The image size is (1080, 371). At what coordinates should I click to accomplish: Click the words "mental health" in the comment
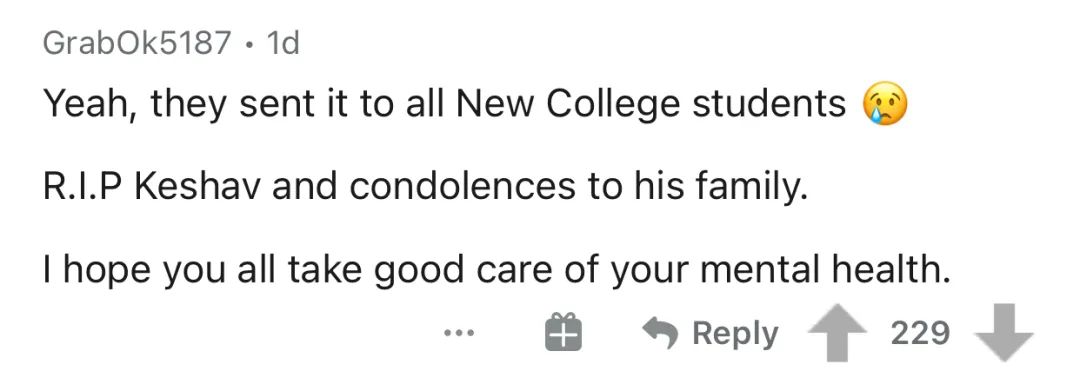(825, 269)
